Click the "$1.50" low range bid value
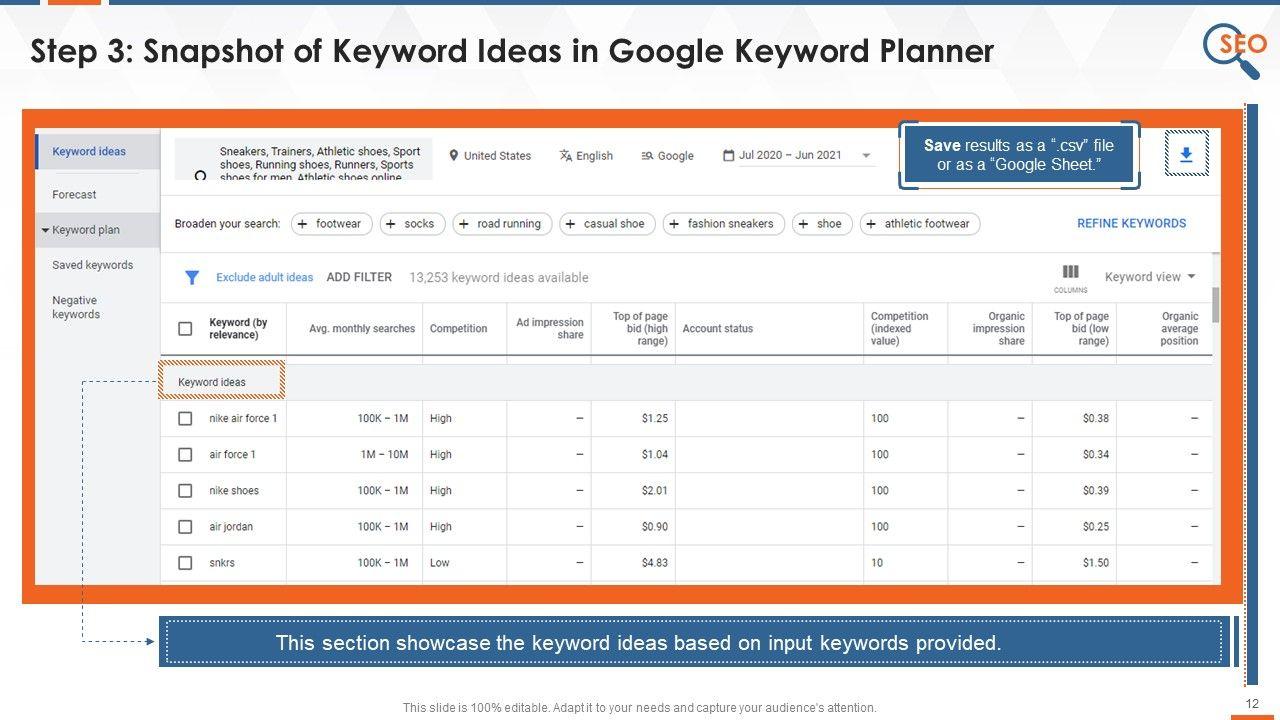The width and height of the screenshot is (1280, 720). pyautogui.click(x=1096, y=563)
